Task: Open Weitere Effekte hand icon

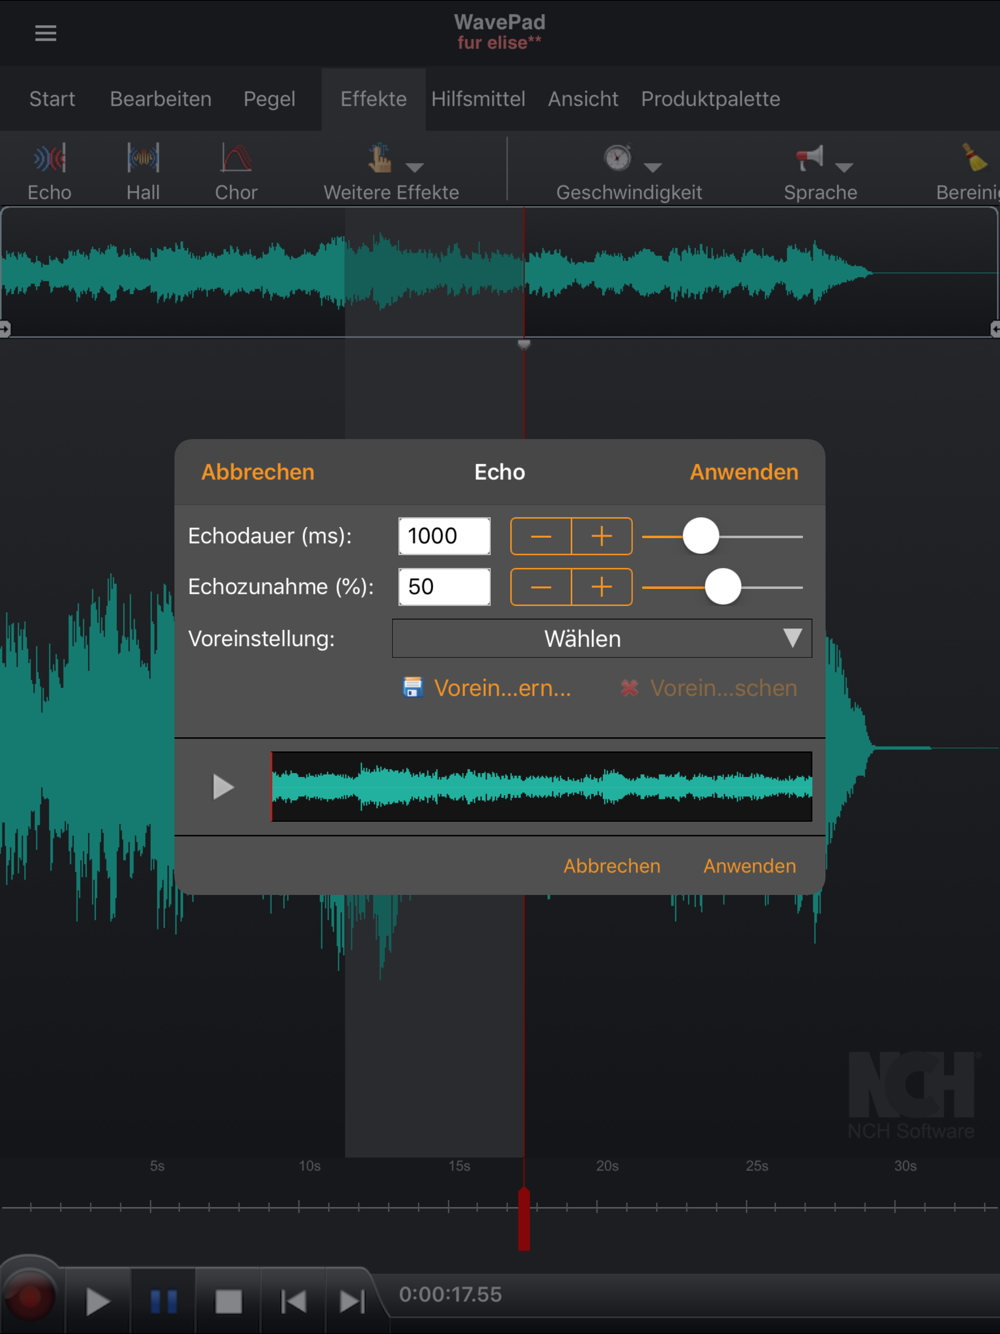Action: [379, 158]
